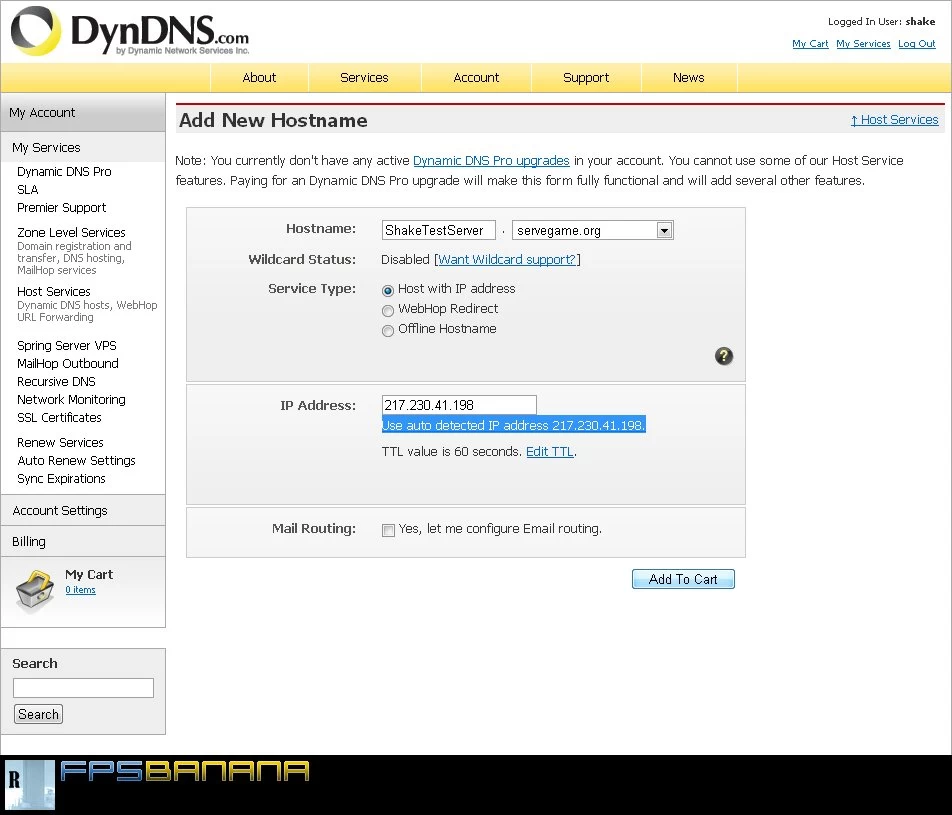The width and height of the screenshot is (952, 815).
Task: Choose Offline Hostname radio button
Action: [388, 330]
